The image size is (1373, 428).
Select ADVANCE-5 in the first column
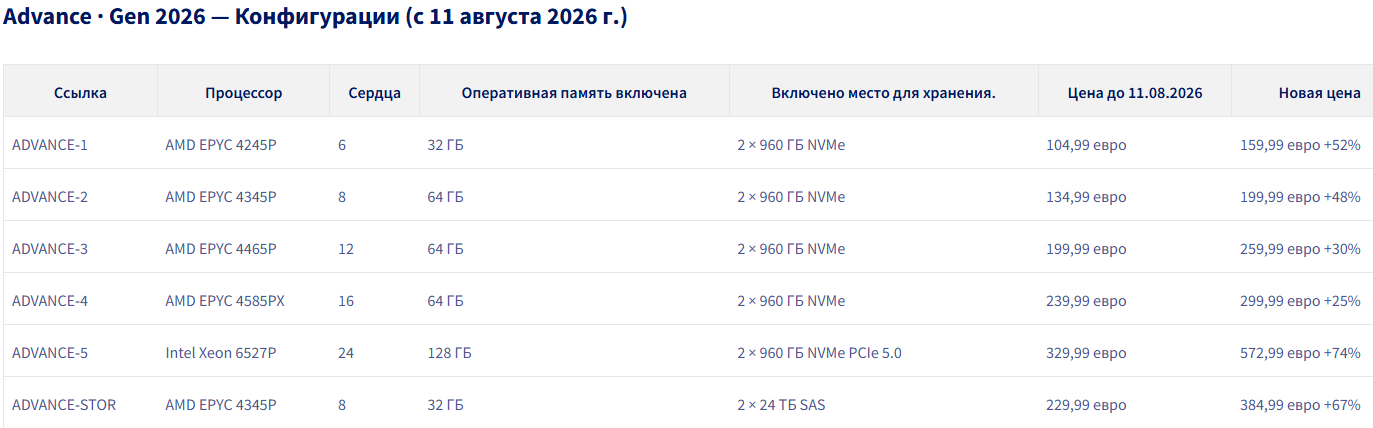tap(50, 353)
